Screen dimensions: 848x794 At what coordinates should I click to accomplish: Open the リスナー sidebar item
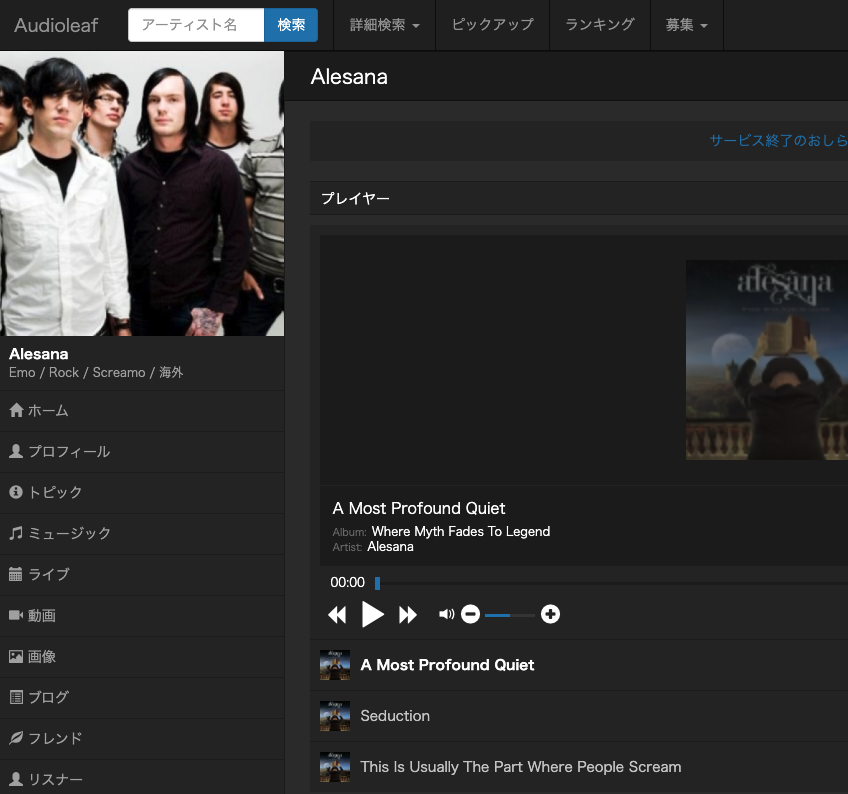coord(142,777)
